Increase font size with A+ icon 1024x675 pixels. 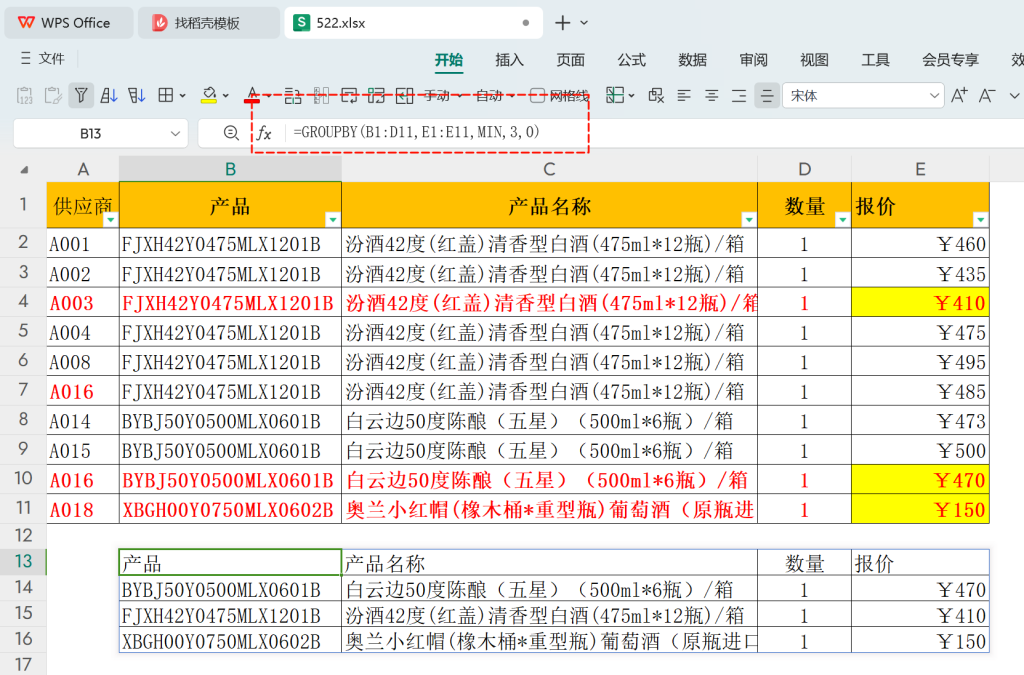(x=959, y=96)
